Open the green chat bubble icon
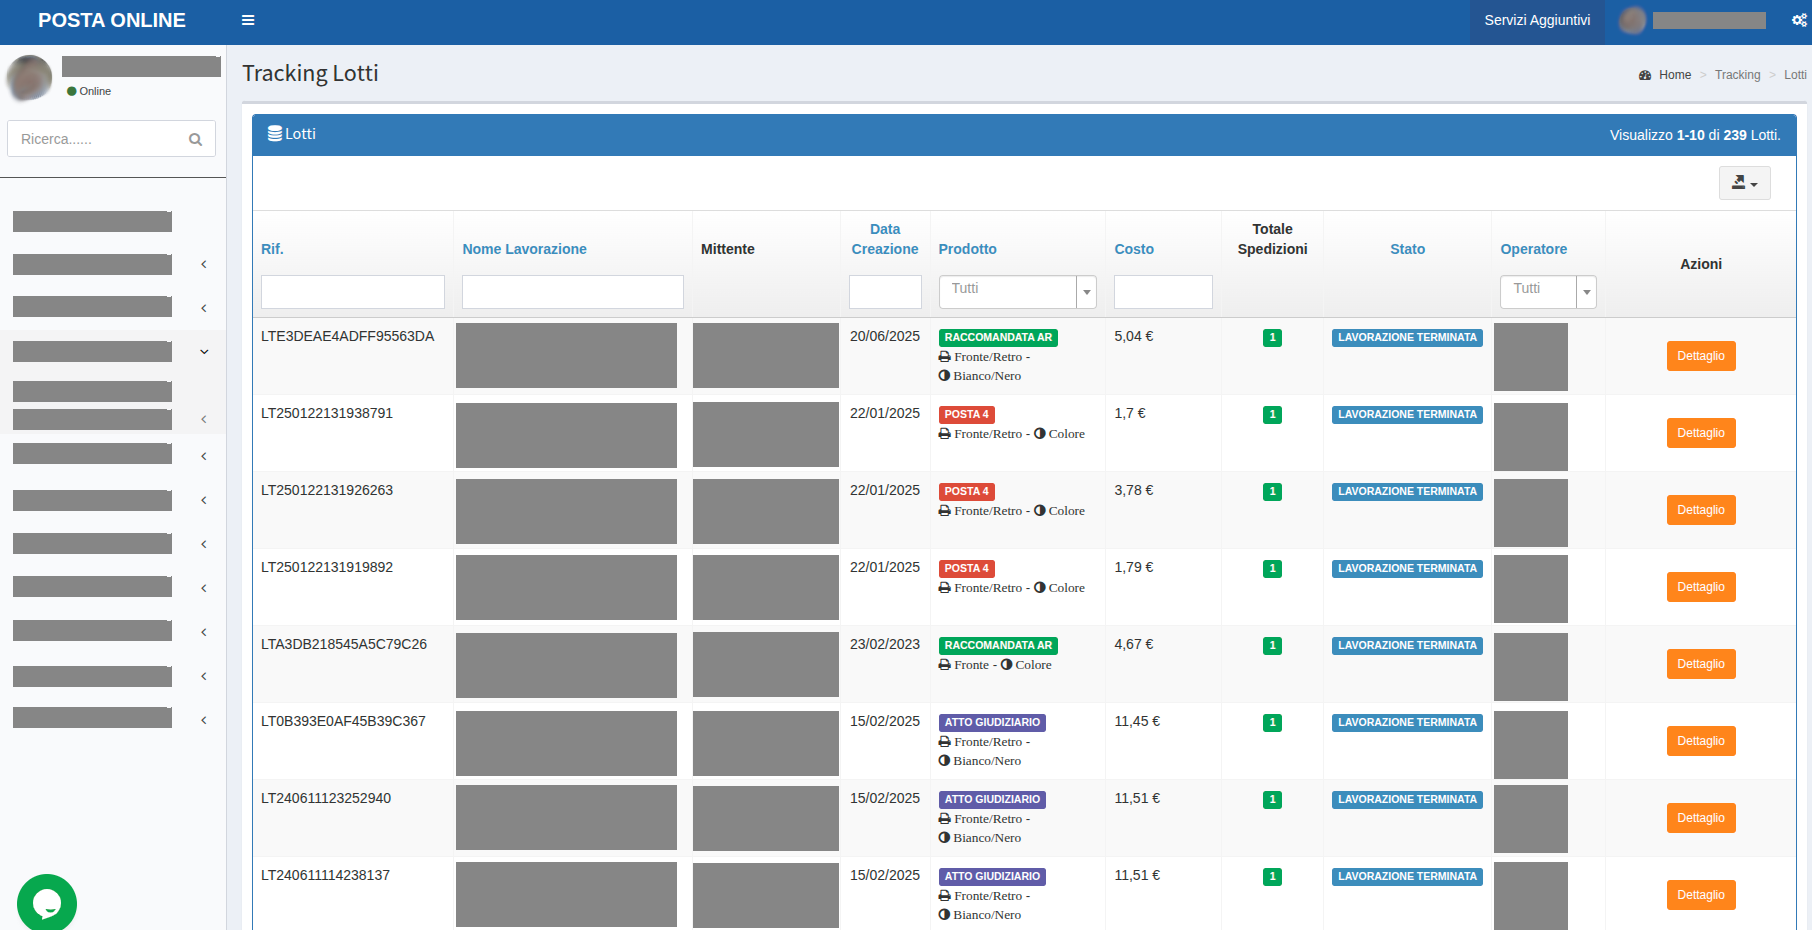The height and width of the screenshot is (930, 1812). click(x=47, y=903)
